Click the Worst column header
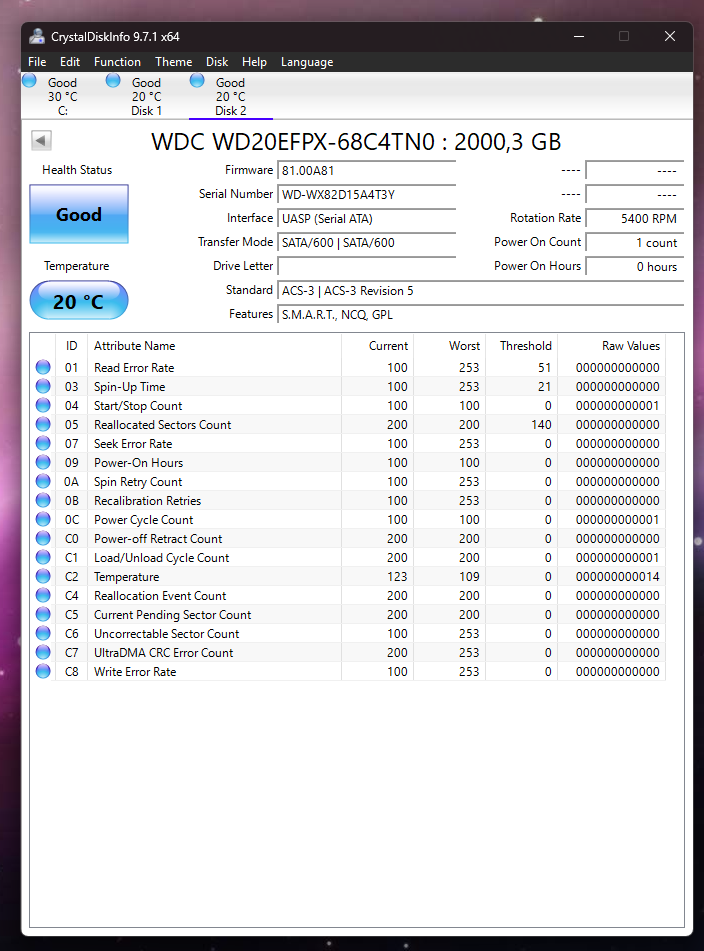 click(x=449, y=346)
